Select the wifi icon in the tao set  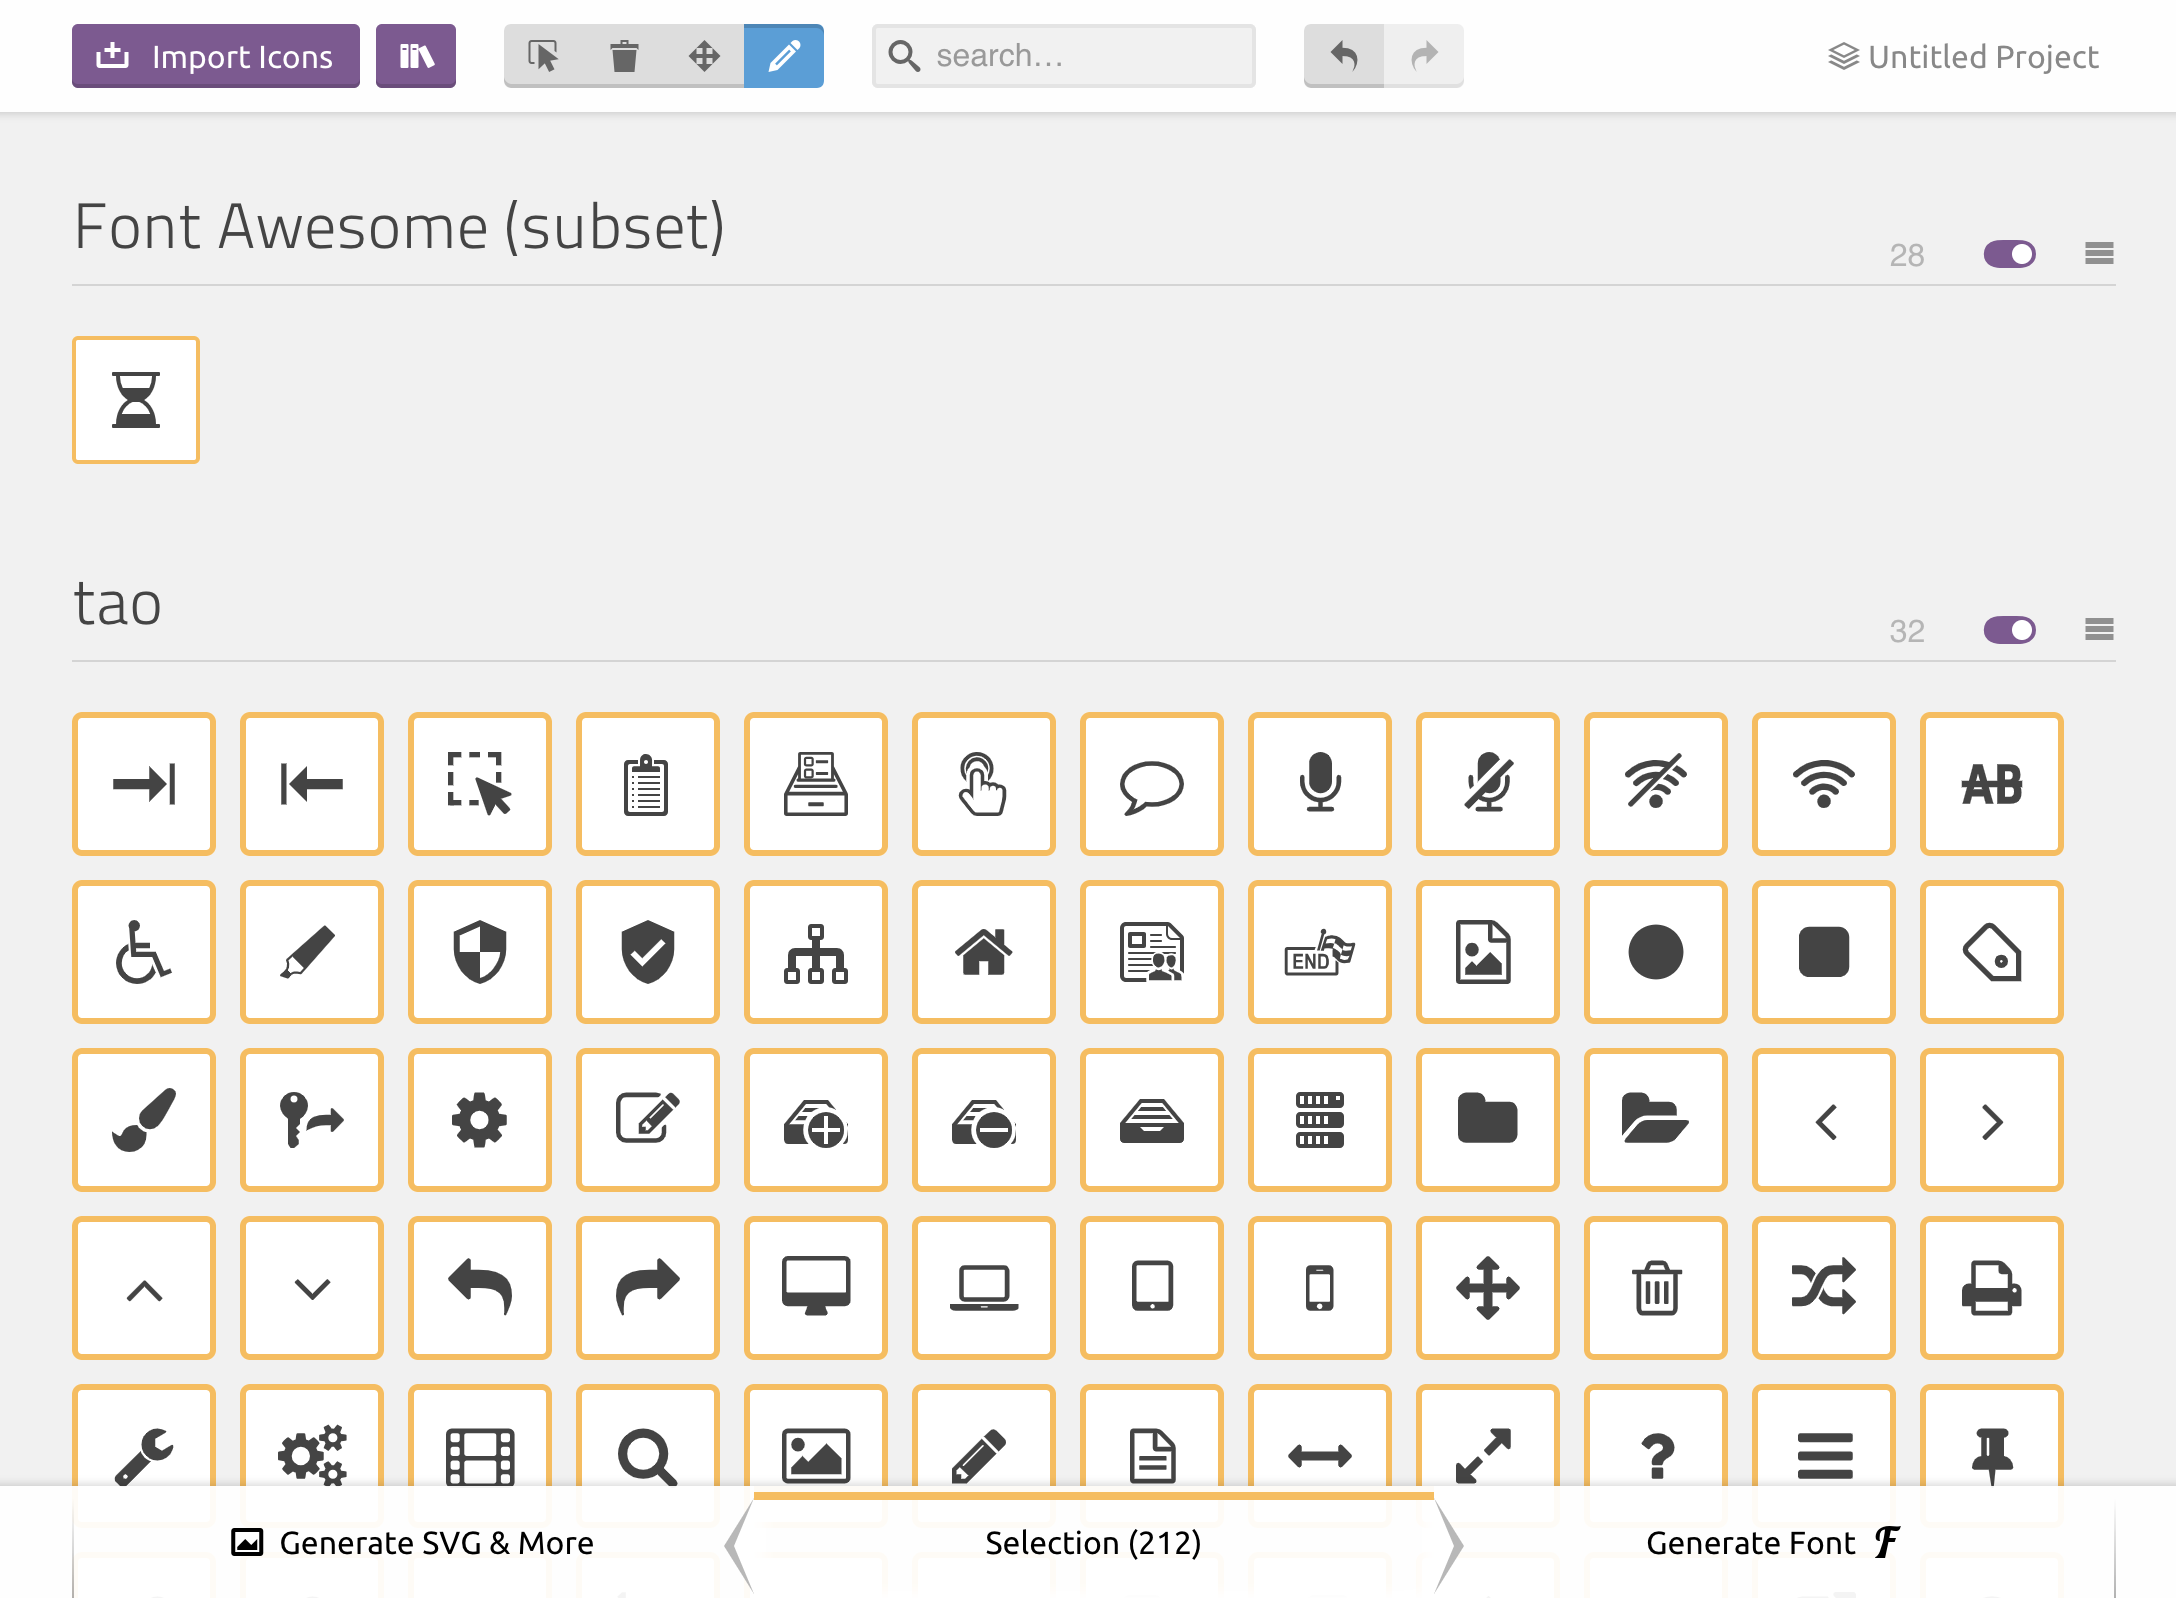point(1823,784)
